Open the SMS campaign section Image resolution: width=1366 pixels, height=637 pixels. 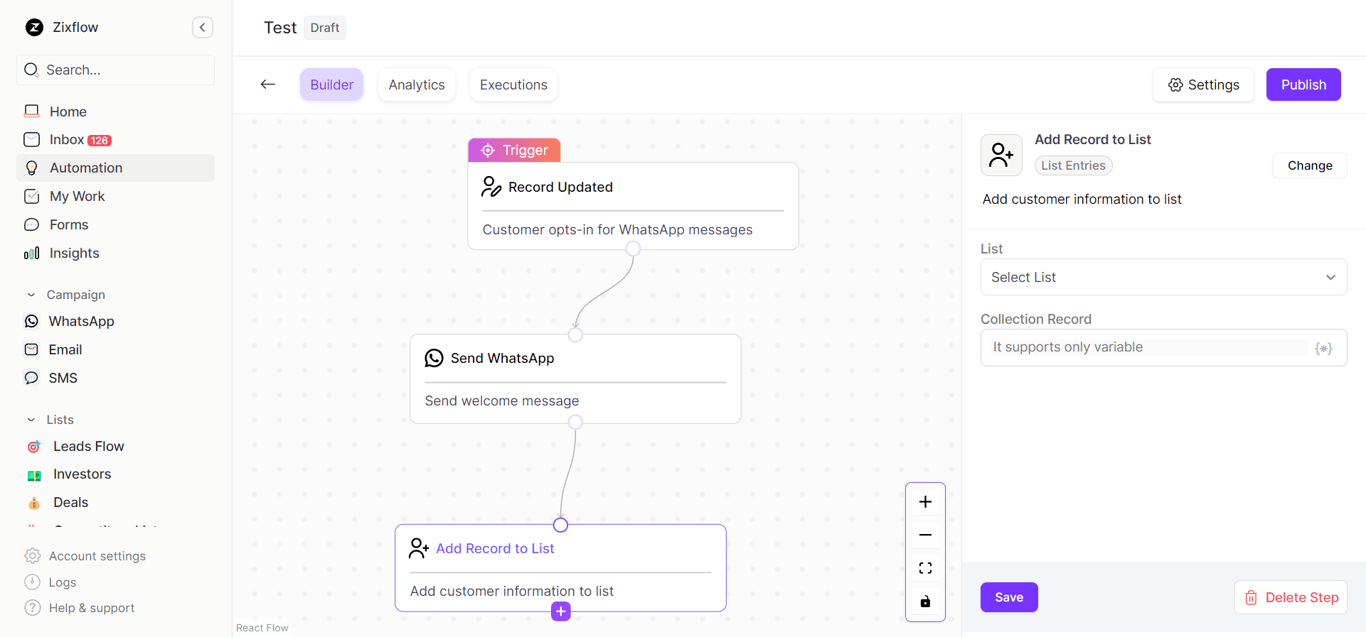click(62, 378)
